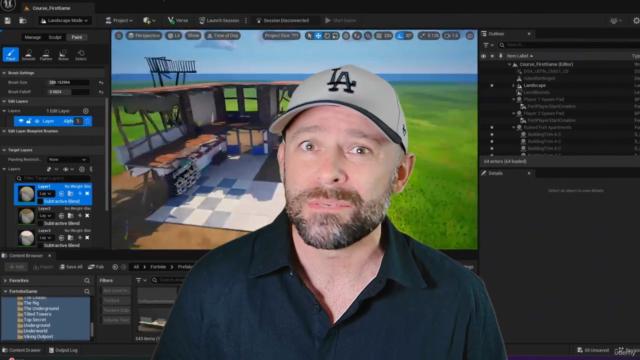Adjust the Brush Falloff slider field
Viewport: 640px width, 360px height.
[x=68, y=92]
